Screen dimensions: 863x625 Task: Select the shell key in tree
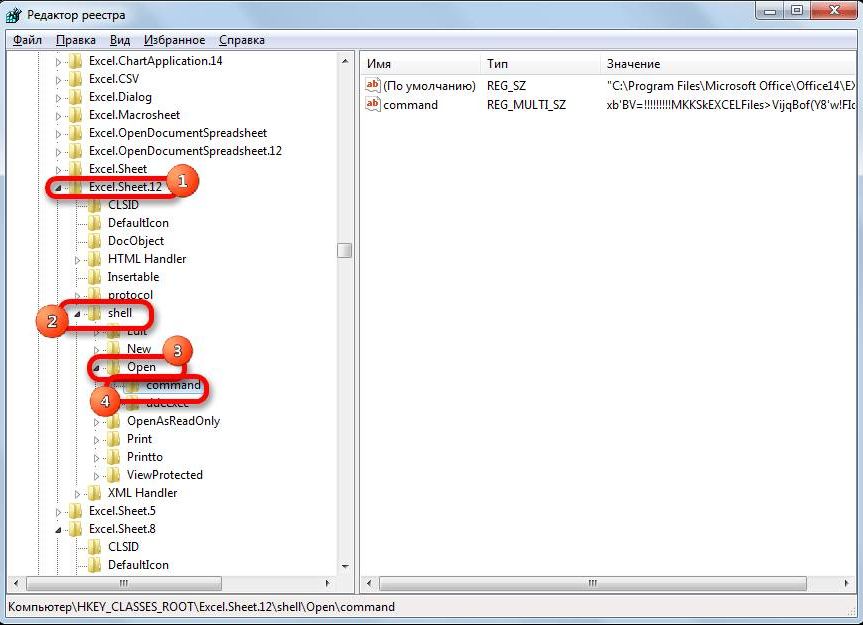point(120,313)
